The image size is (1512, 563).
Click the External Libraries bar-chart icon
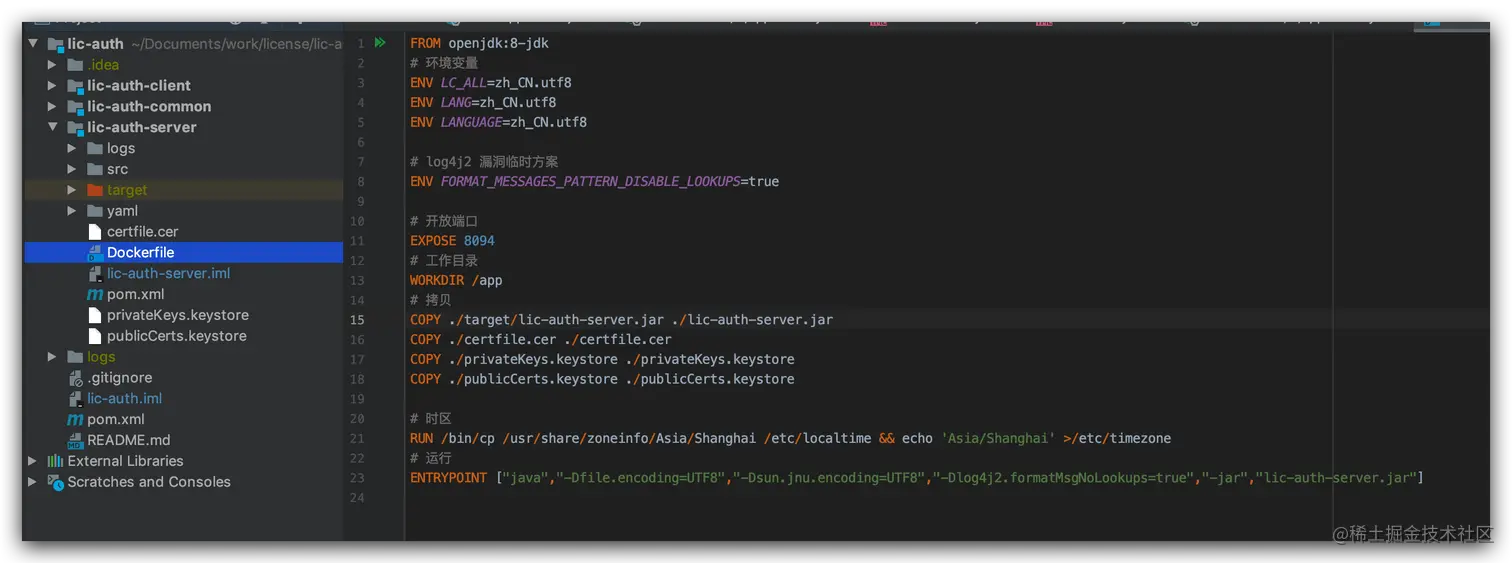(x=55, y=461)
